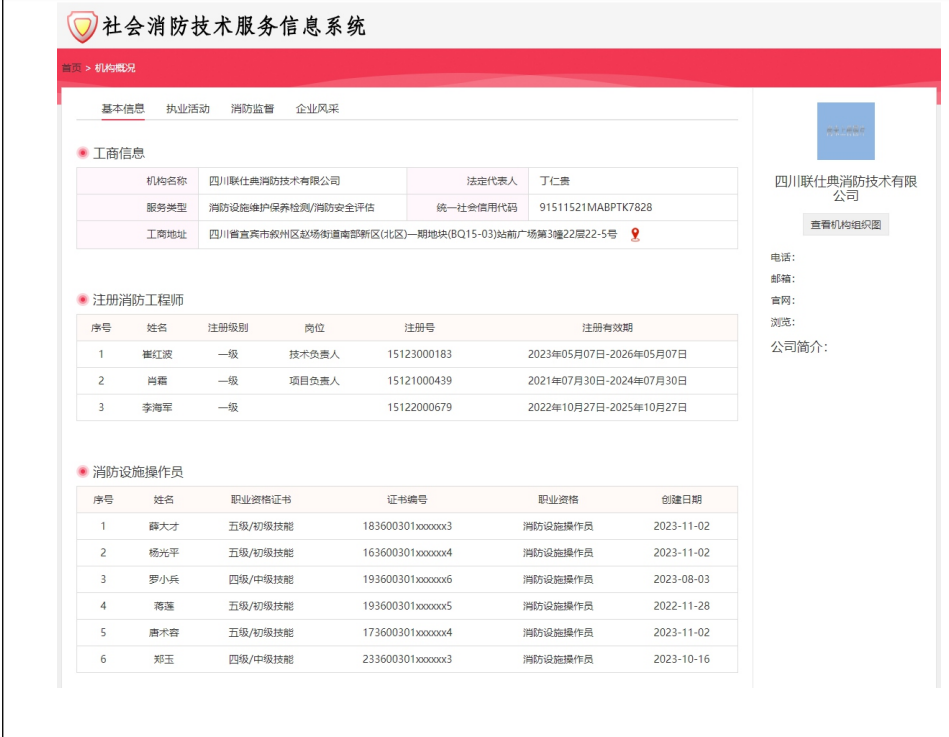Open the blue company logo thumbnail
The image size is (949, 737).
[846, 131]
